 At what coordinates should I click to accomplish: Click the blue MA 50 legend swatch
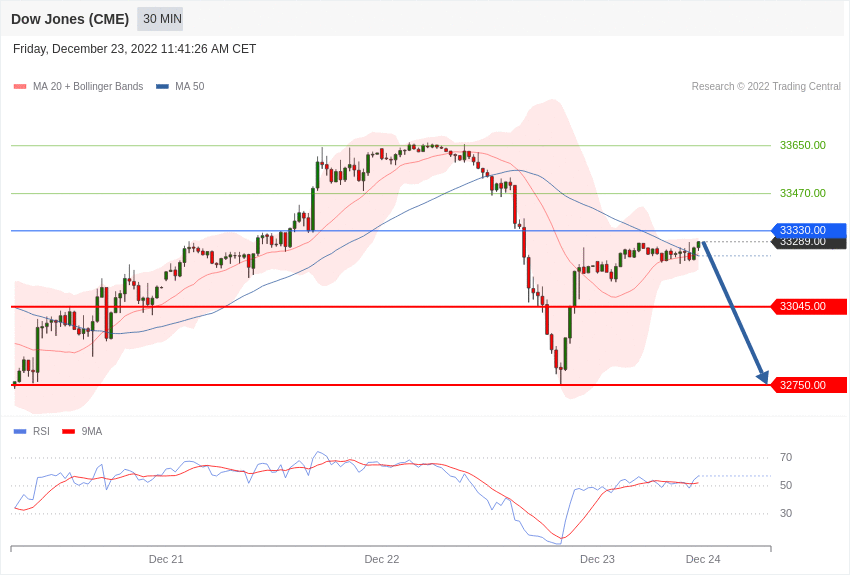[x=162, y=87]
